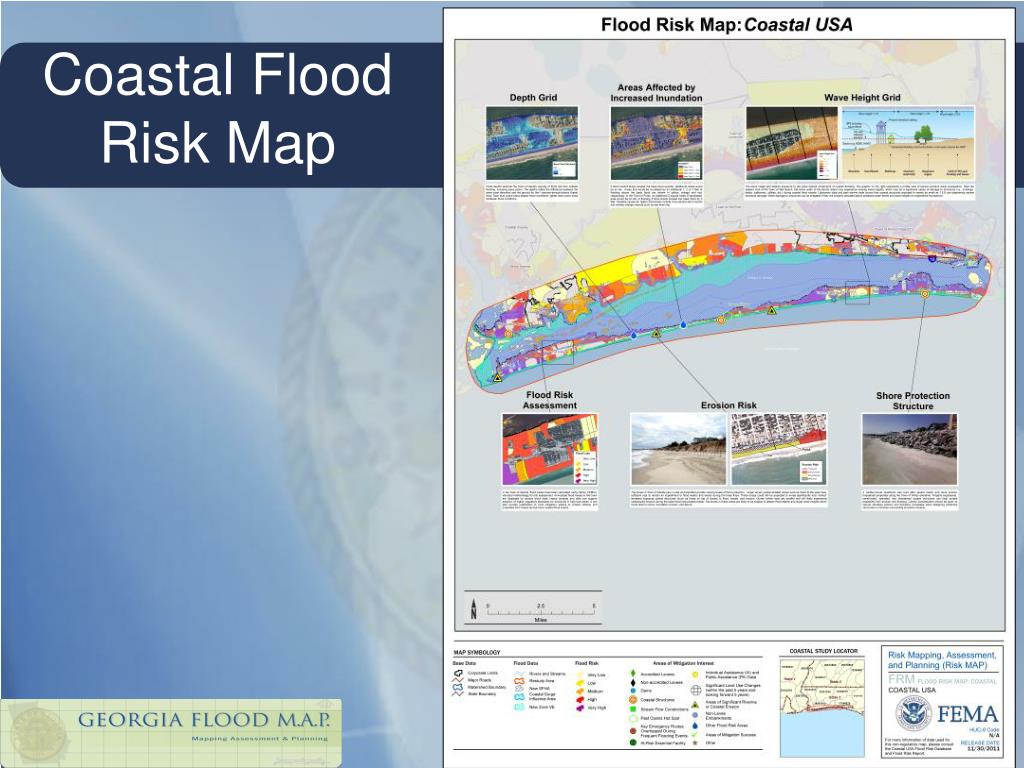This screenshot has width=1024, height=768.
Task: Click the 'Shore Protection Structure' label
Action: (x=913, y=400)
